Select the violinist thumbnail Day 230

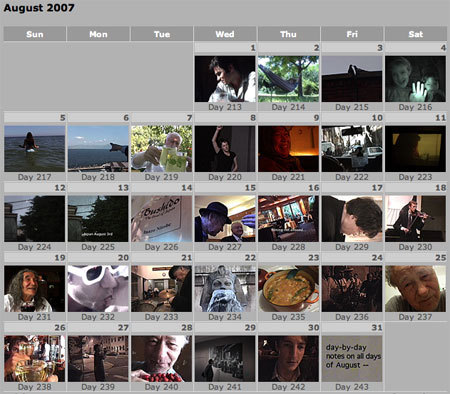(x=415, y=219)
